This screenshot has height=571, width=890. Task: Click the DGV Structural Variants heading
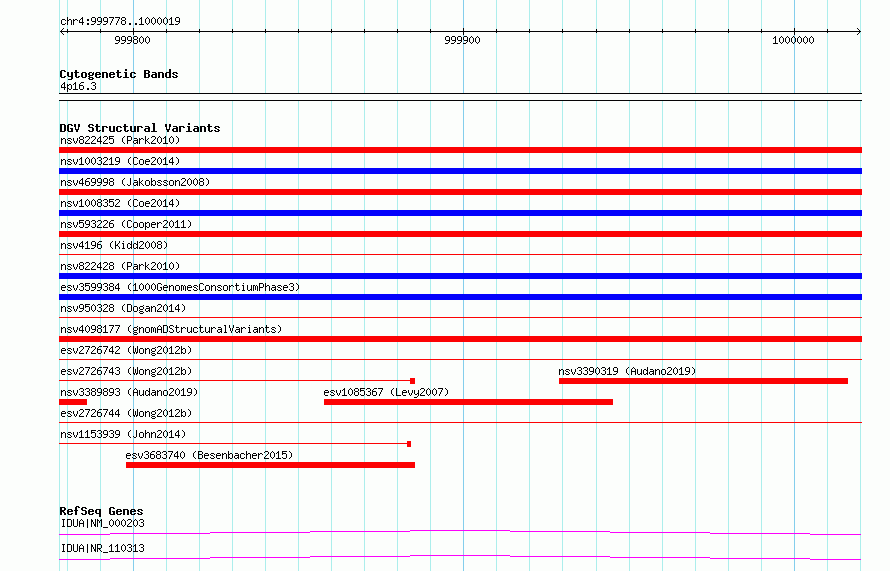click(x=140, y=128)
